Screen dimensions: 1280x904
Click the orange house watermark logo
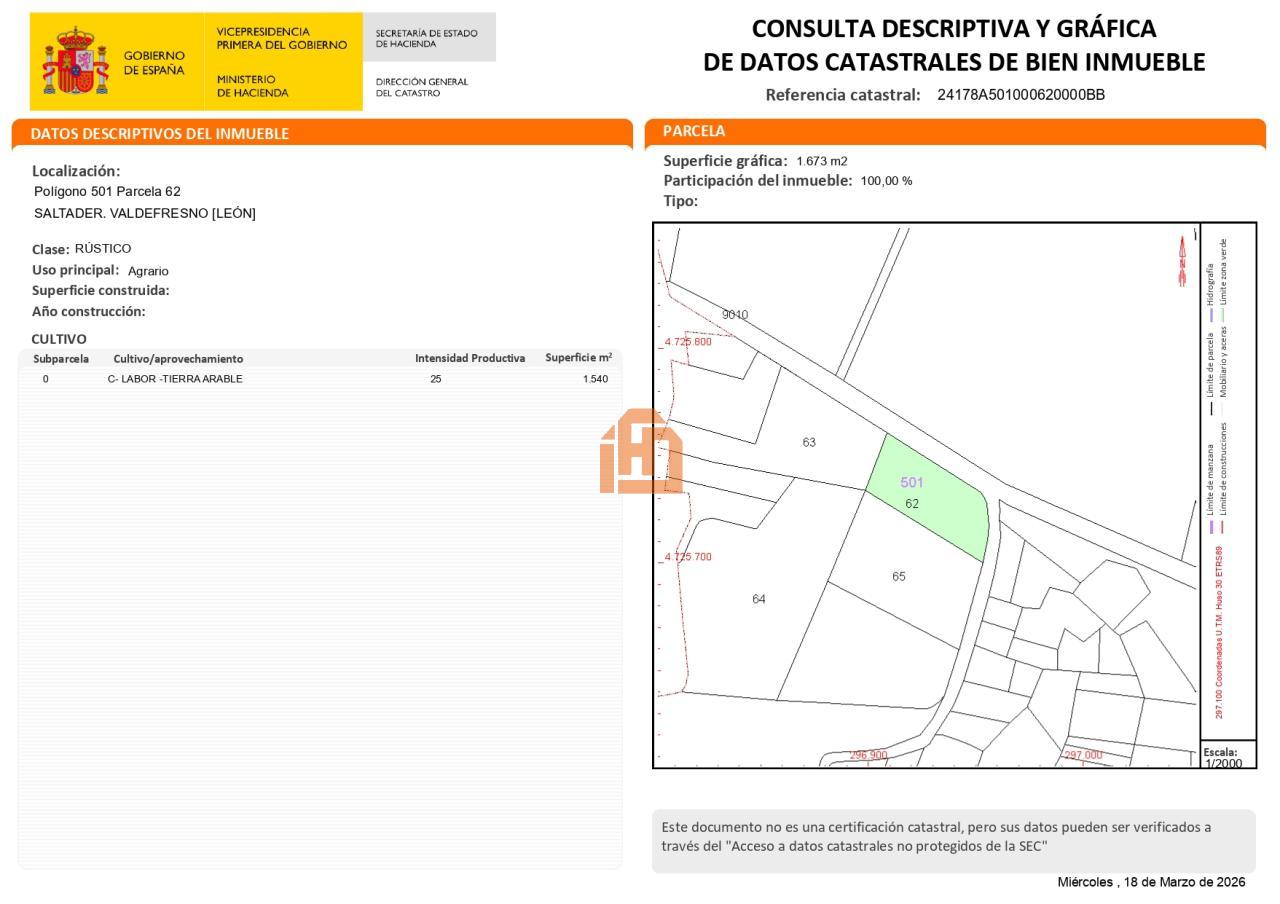640,452
